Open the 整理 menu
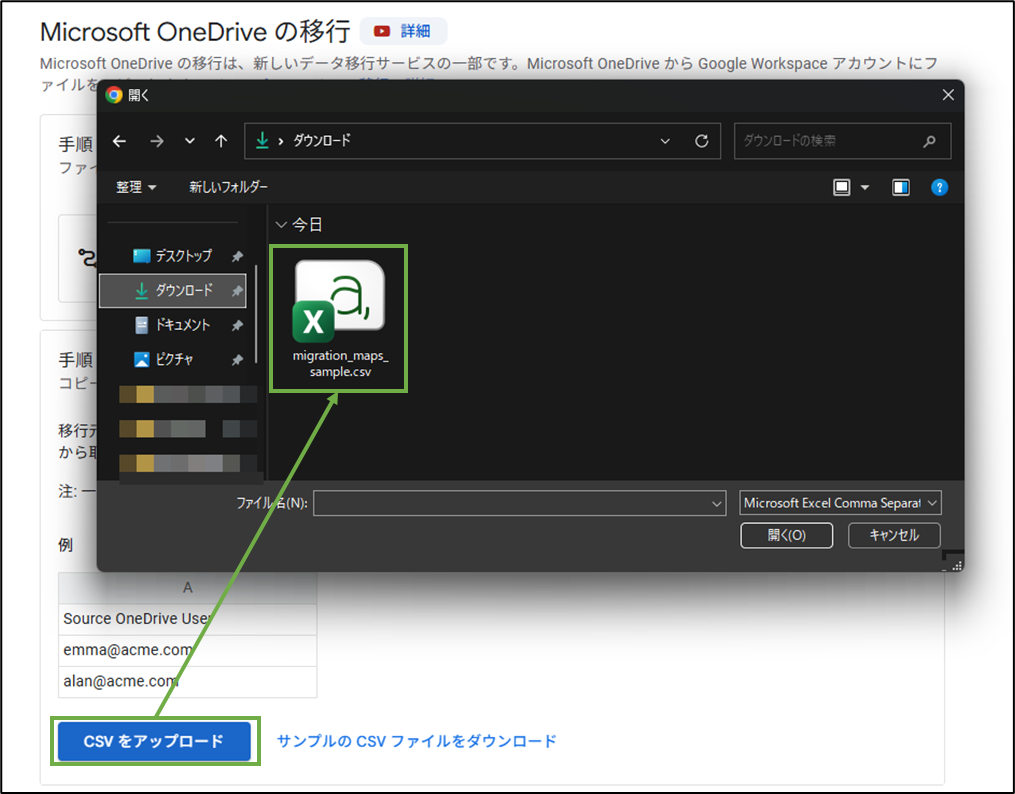Viewport: 1015px width, 794px height. click(x=136, y=187)
